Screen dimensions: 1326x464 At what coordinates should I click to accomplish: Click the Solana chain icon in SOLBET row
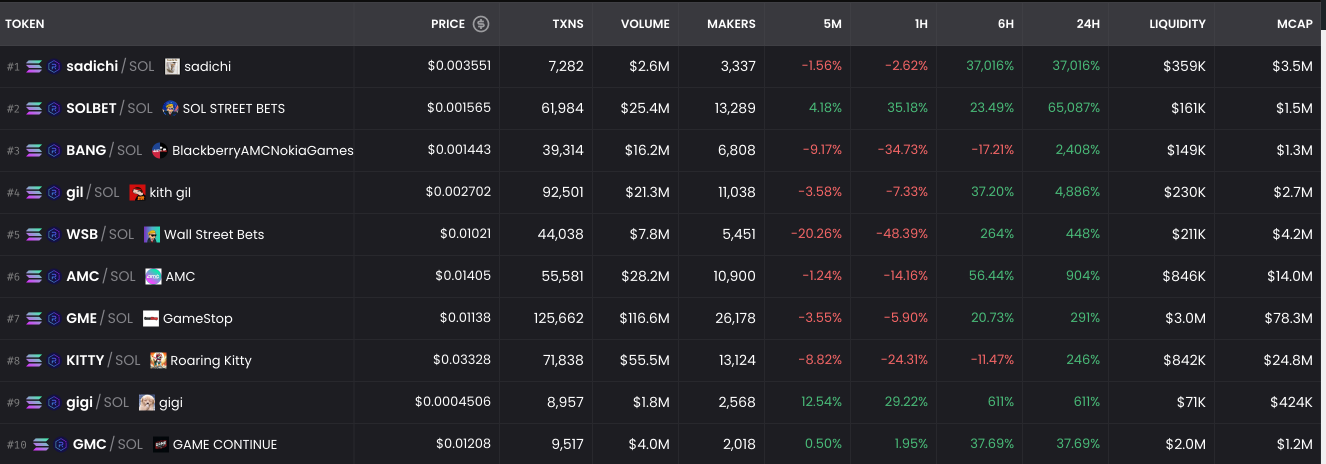pos(35,108)
